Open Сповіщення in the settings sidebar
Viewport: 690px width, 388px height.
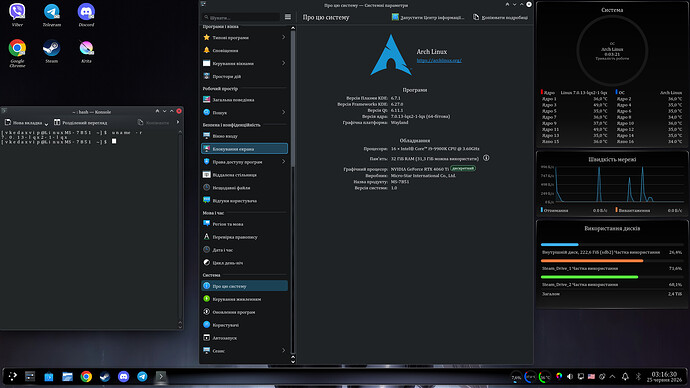245,51
